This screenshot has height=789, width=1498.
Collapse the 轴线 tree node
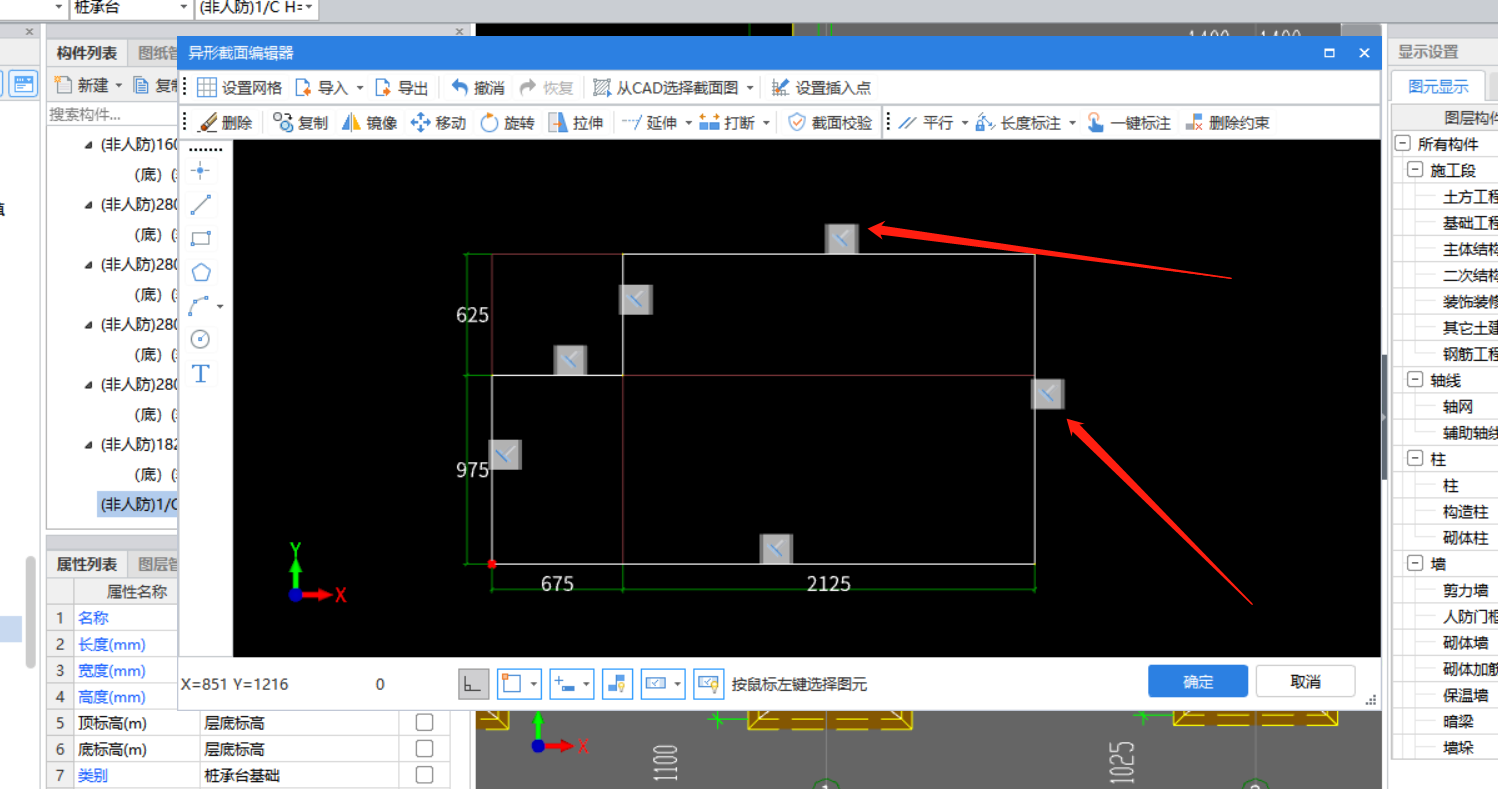pos(1415,379)
